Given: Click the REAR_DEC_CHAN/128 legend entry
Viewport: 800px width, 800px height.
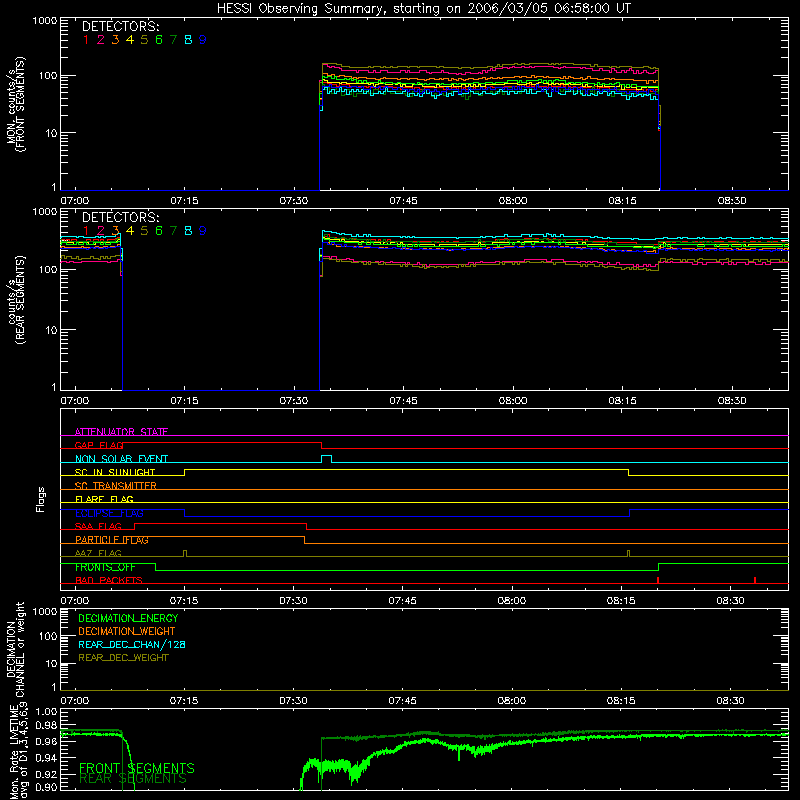Looking at the screenshot, I should tap(132, 644).
